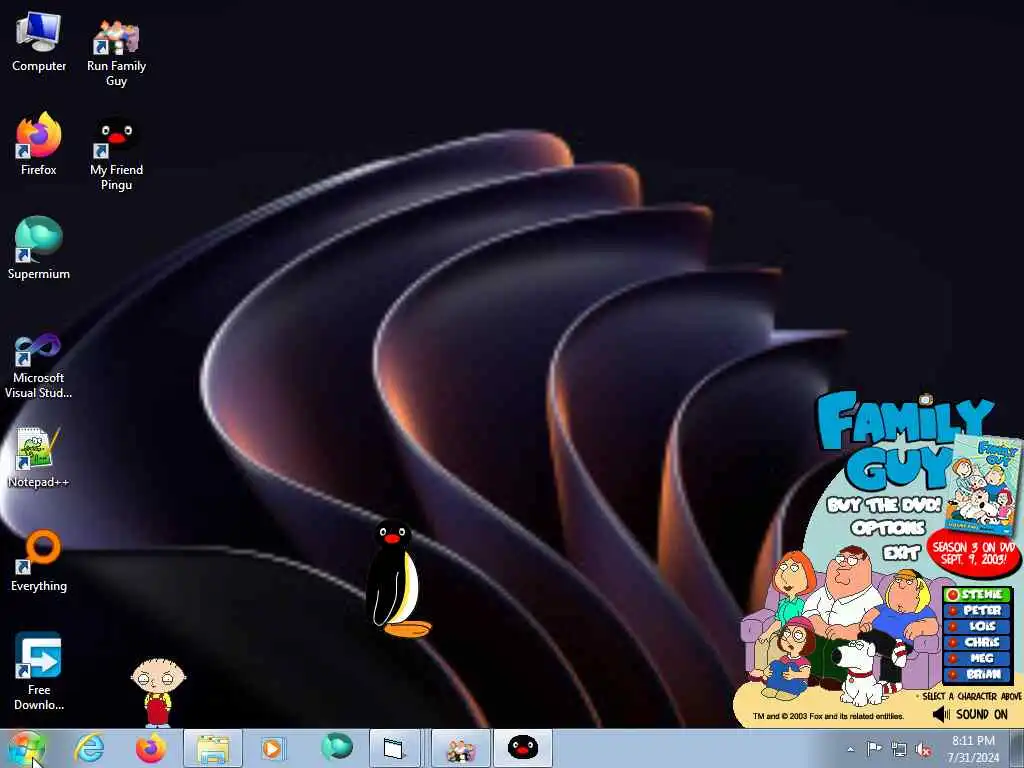The image size is (1024, 768).
Task: Switch to Family Guy taskbar app
Action: point(460,748)
